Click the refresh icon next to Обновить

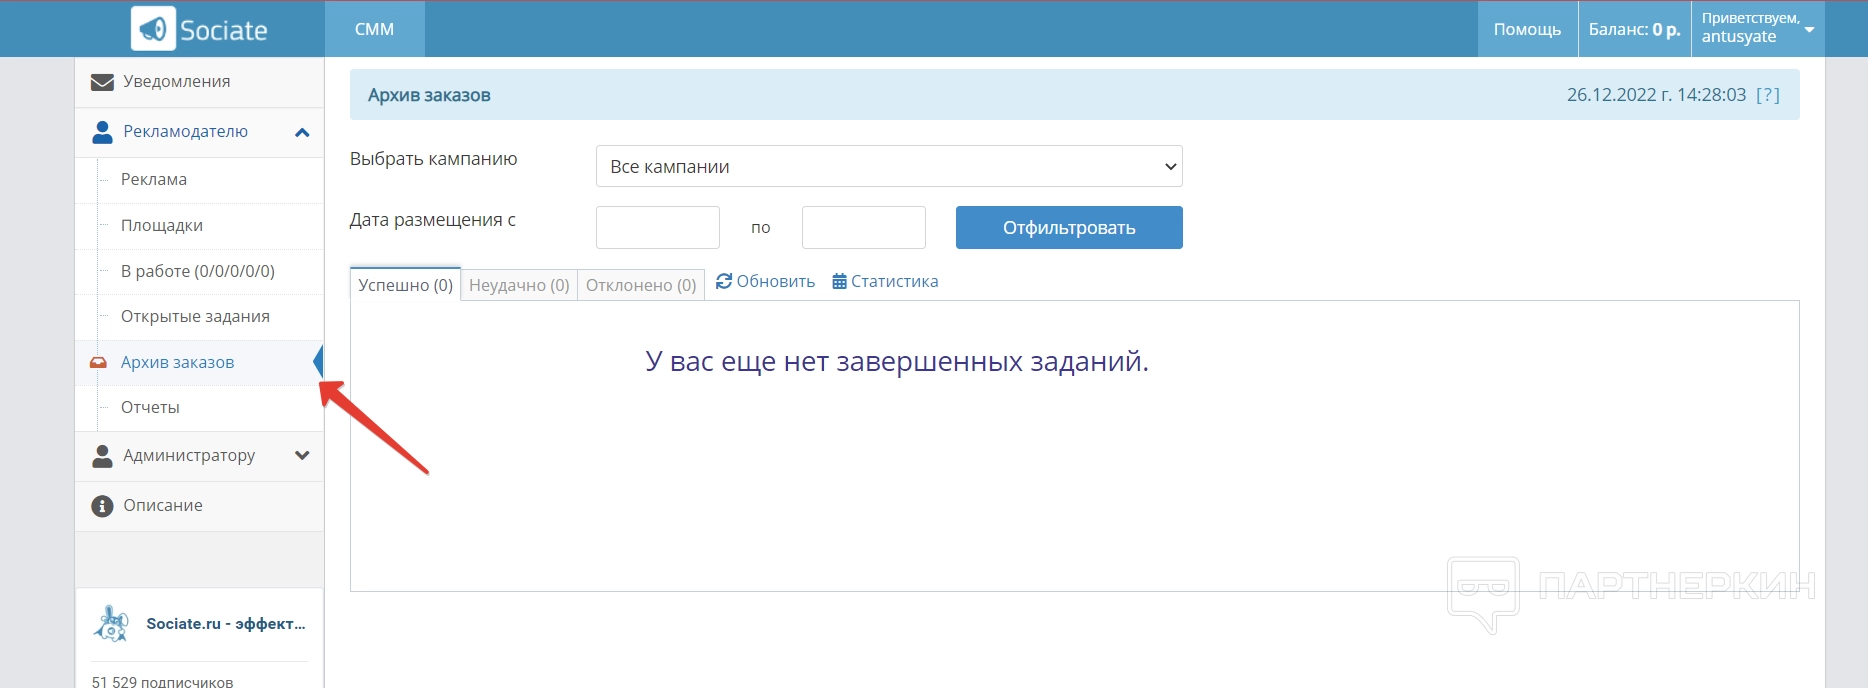pos(724,281)
